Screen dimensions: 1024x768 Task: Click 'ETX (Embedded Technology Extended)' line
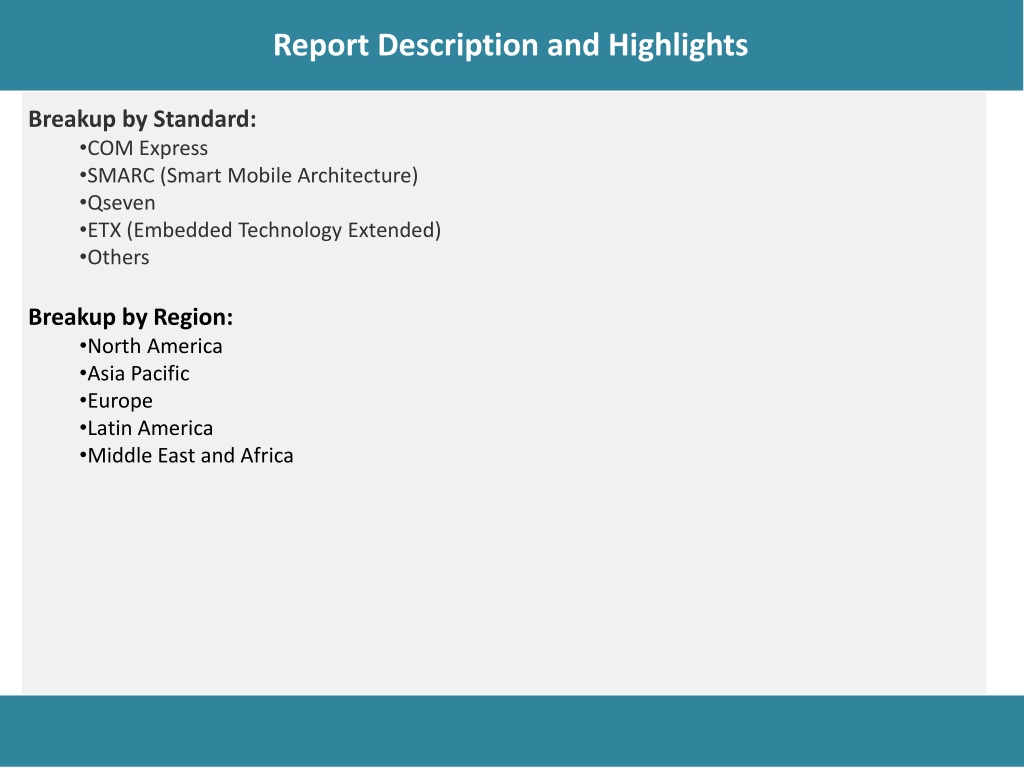click(x=261, y=231)
